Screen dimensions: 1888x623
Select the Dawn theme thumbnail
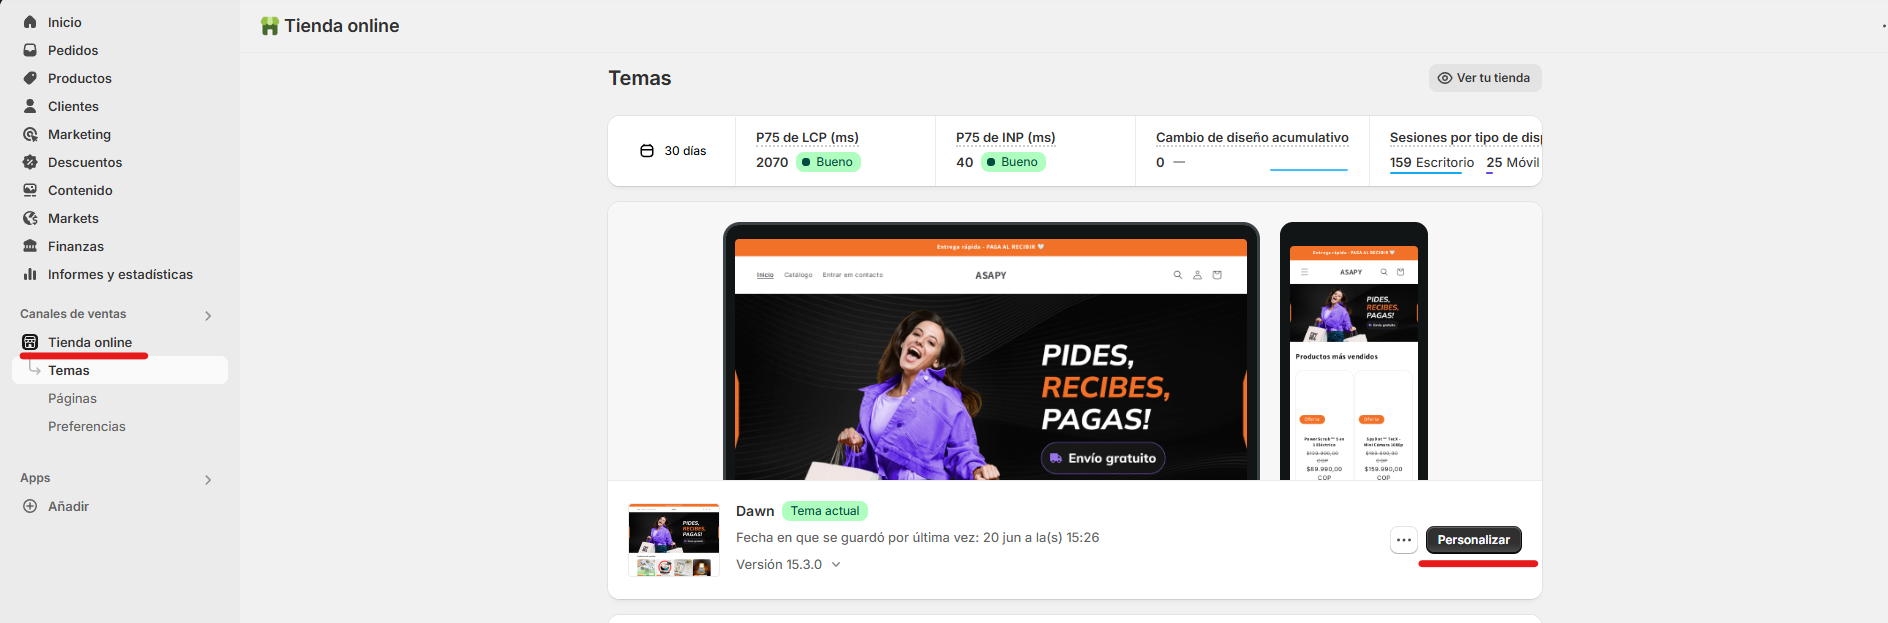(674, 540)
